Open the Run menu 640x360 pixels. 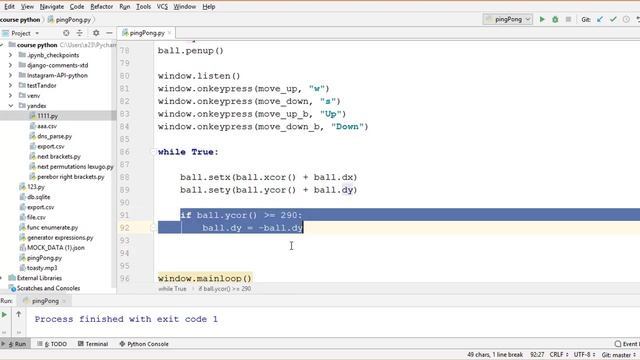[x=124, y=7]
